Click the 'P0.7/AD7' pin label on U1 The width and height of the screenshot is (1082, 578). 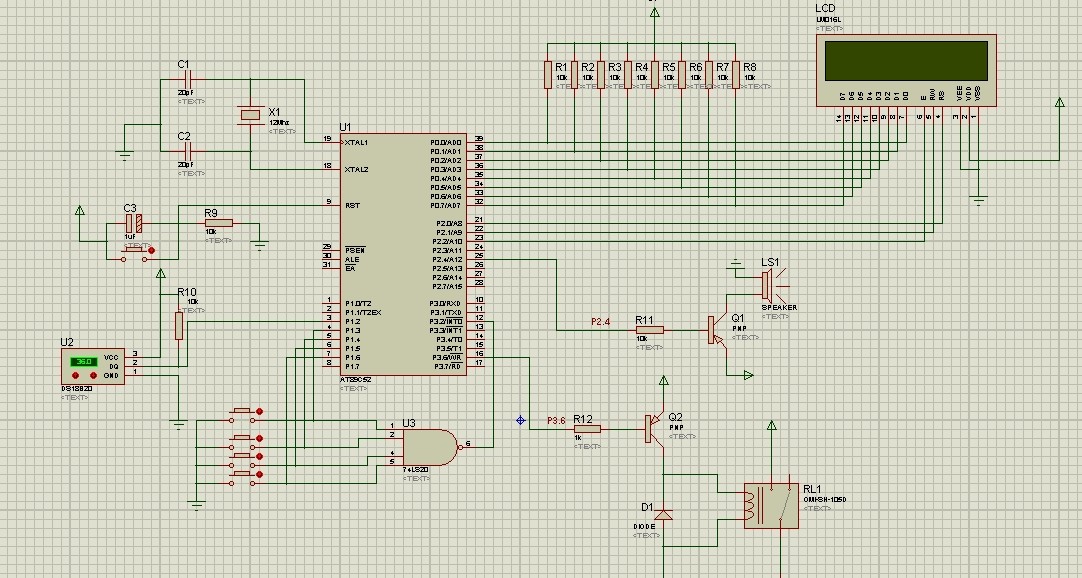[x=446, y=206]
